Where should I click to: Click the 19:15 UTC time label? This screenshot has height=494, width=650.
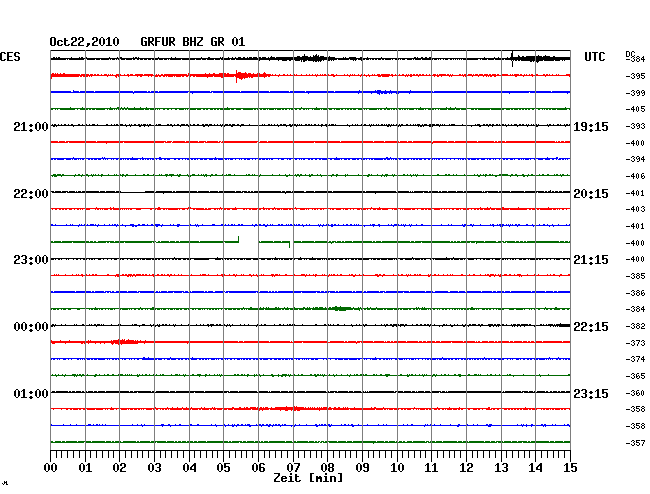591,127
